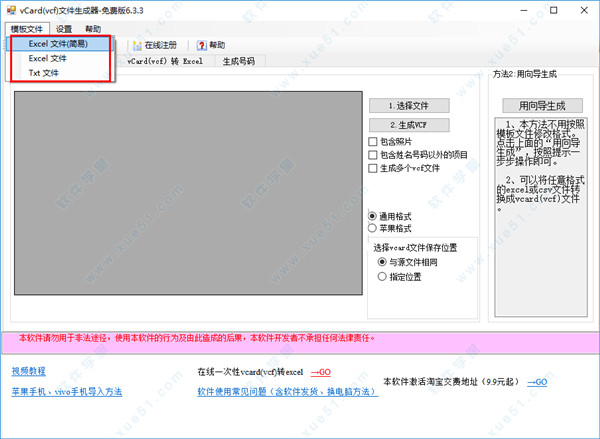Open the 视频教程 link
The image size is (600, 439).
[29, 371]
